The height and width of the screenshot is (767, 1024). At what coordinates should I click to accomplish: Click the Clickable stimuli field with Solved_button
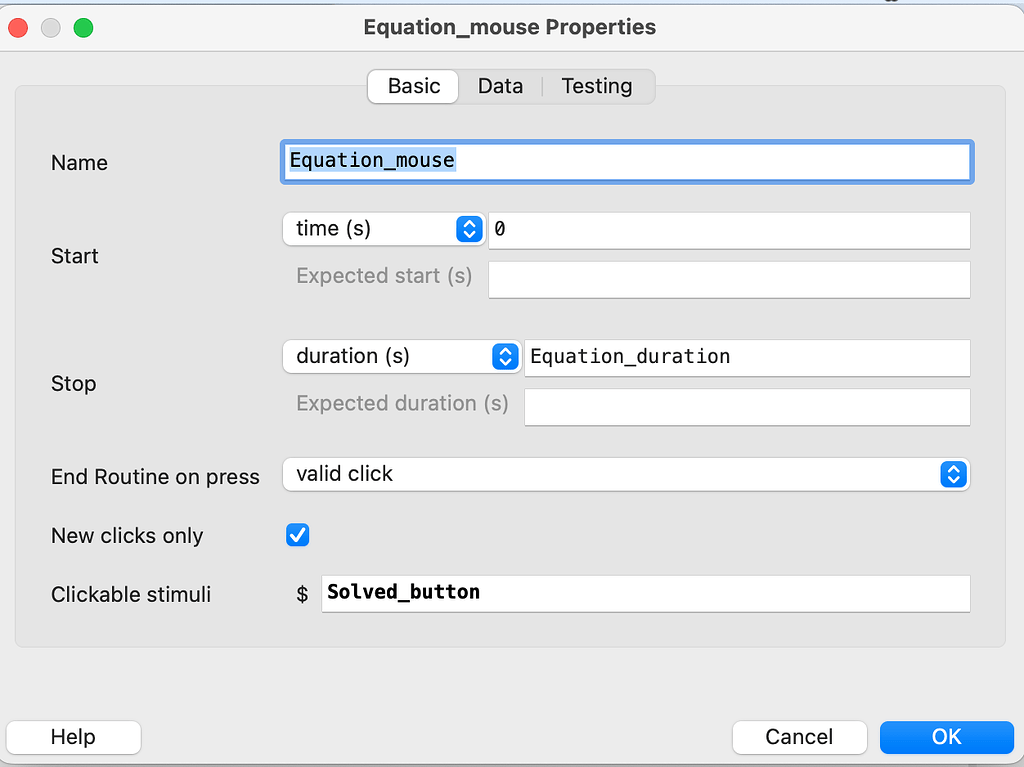tap(646, 593)
